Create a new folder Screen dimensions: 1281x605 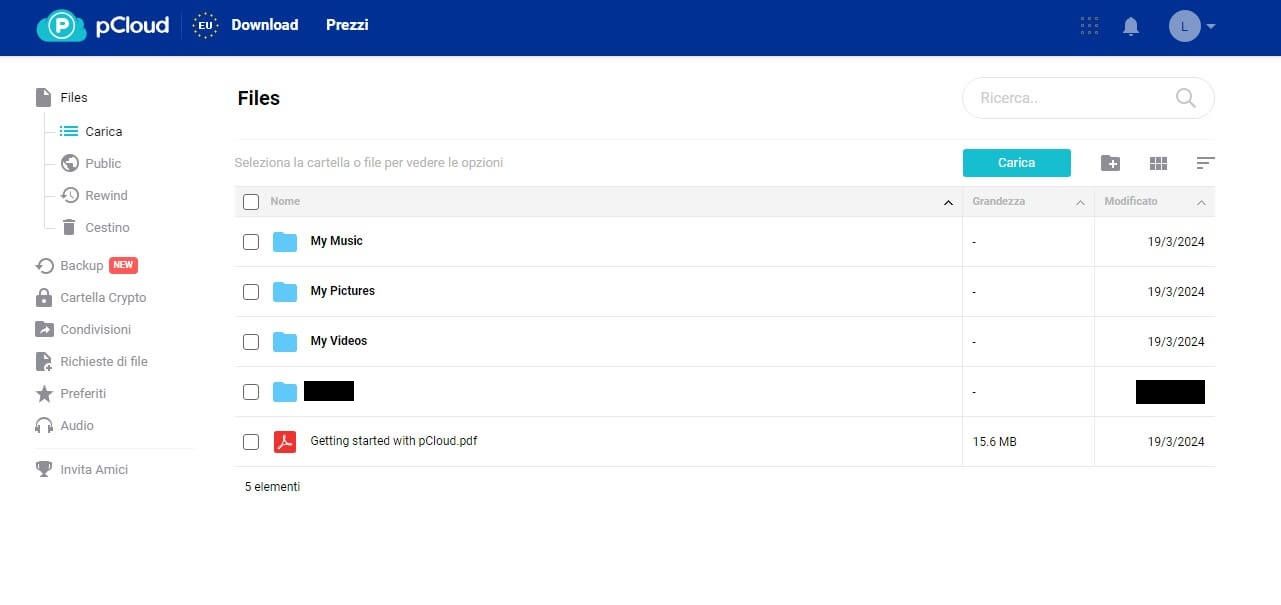(x=1110, y=162)
